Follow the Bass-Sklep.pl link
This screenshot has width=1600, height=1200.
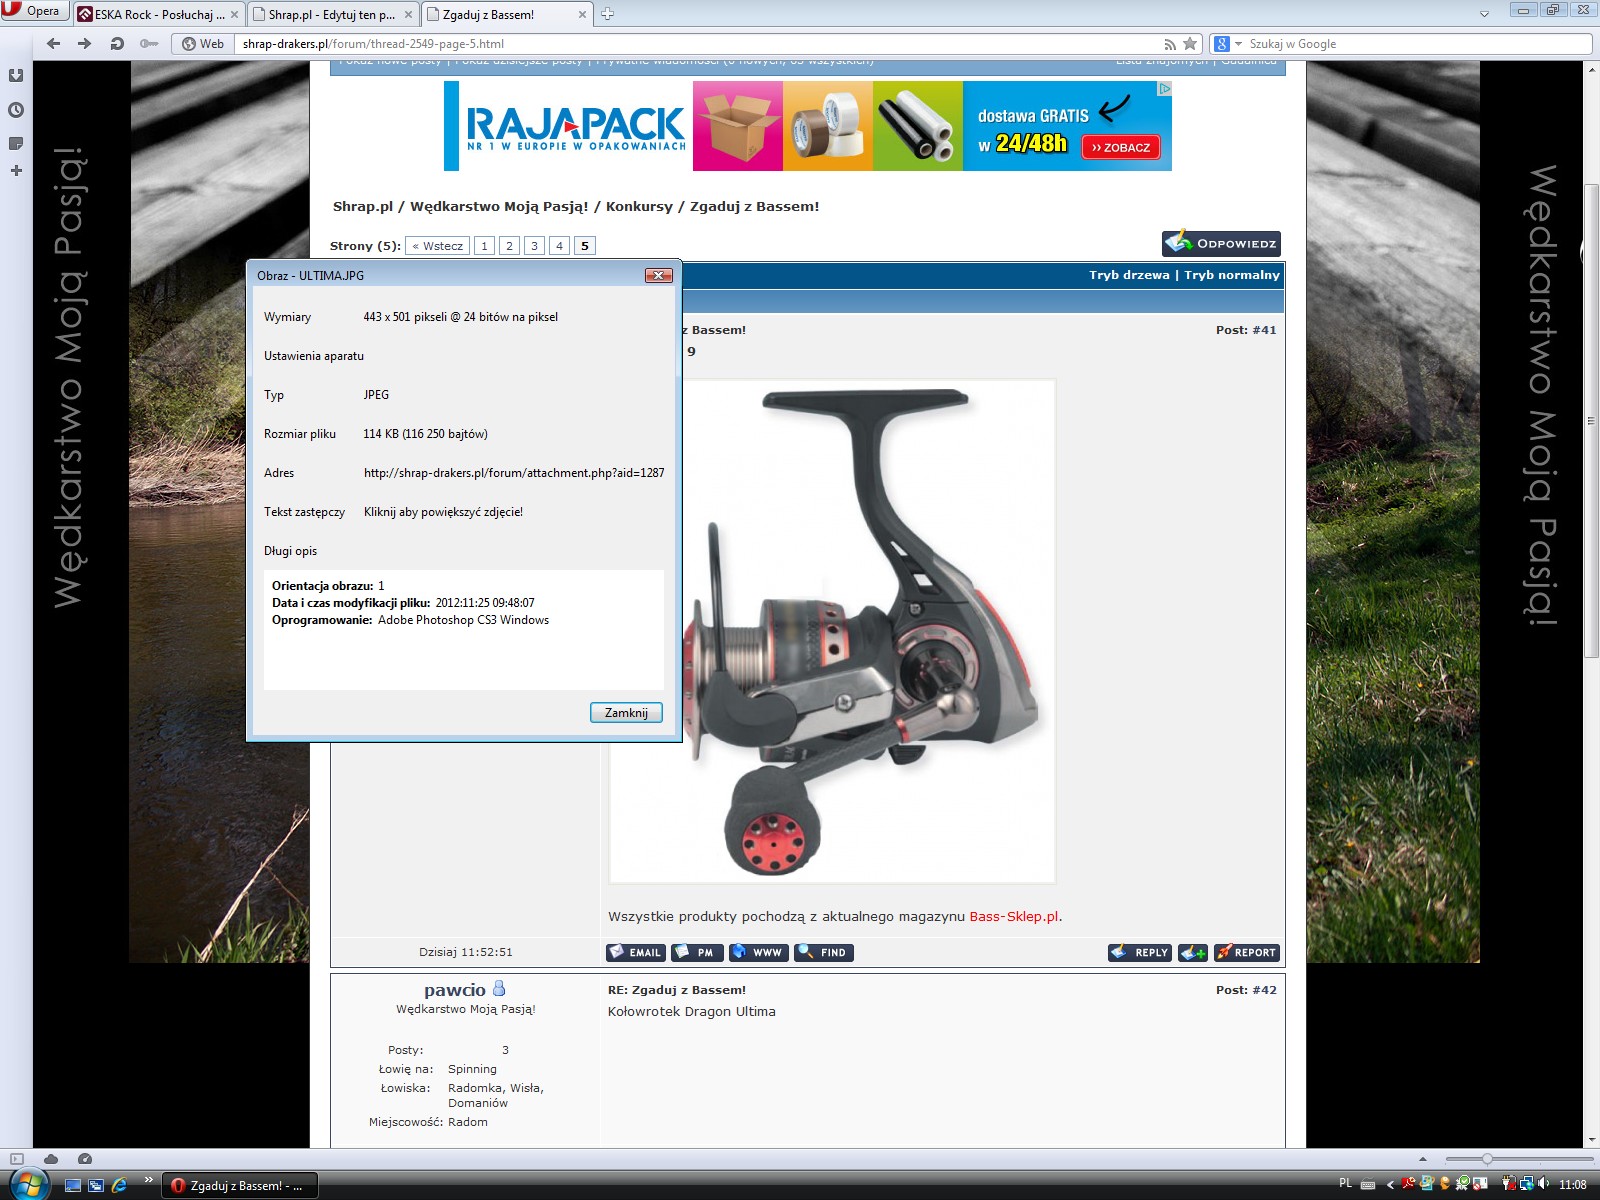coord(1013,916)
